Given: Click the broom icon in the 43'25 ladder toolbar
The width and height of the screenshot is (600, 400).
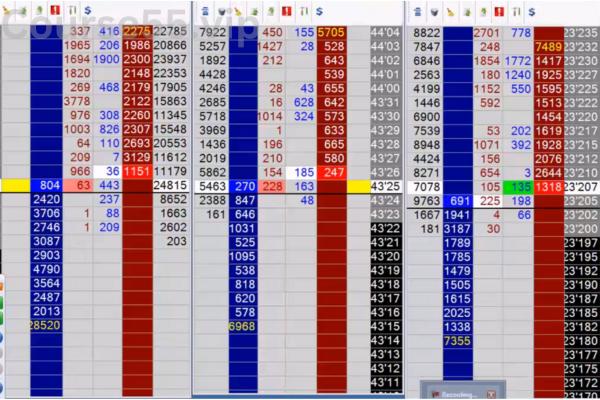Looking at the screenshot, I should point(238,11).
